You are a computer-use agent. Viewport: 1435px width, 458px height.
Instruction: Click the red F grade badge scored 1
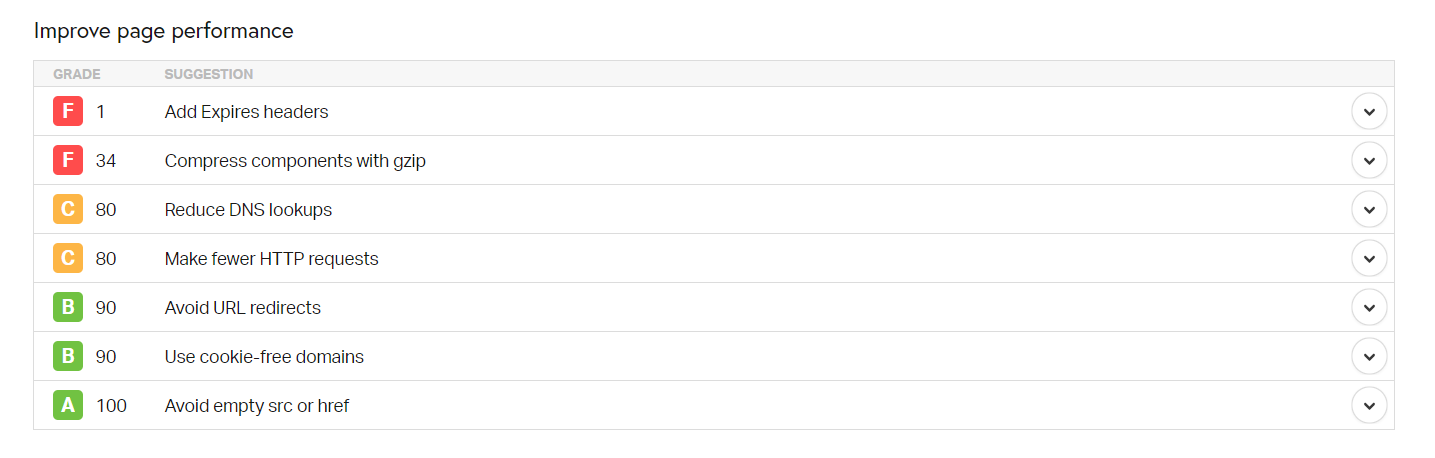pyautogui.click(x=68, y=111)
